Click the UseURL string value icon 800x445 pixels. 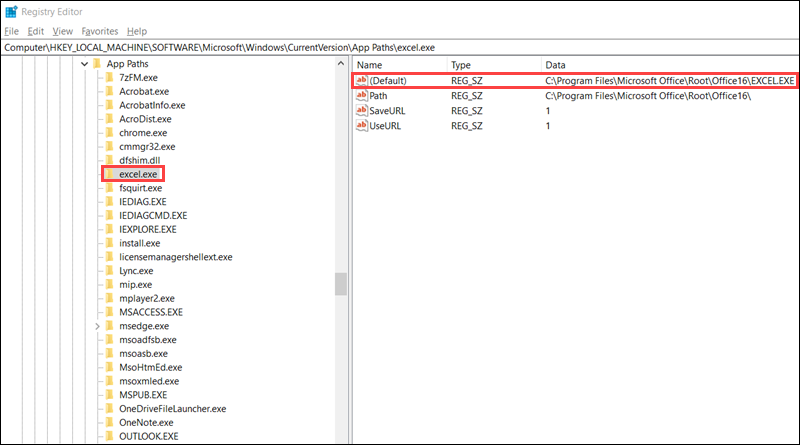(x=362, y=126)
